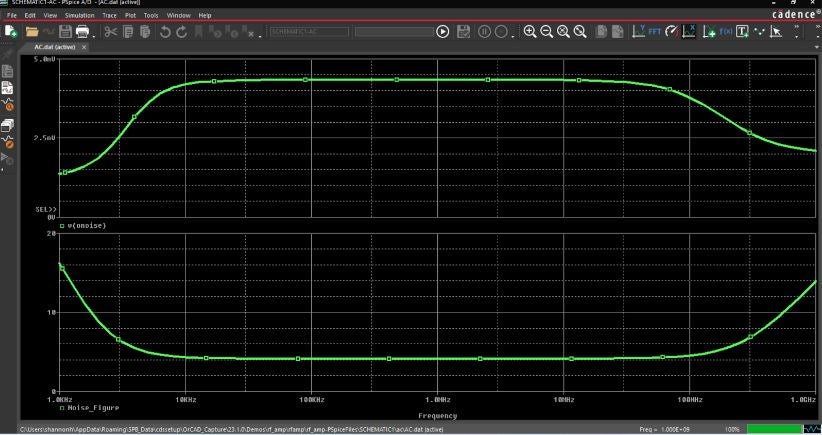Viewport: 822px width, 435px height.
Task: Open the Window menu
Action: (178, 16)
